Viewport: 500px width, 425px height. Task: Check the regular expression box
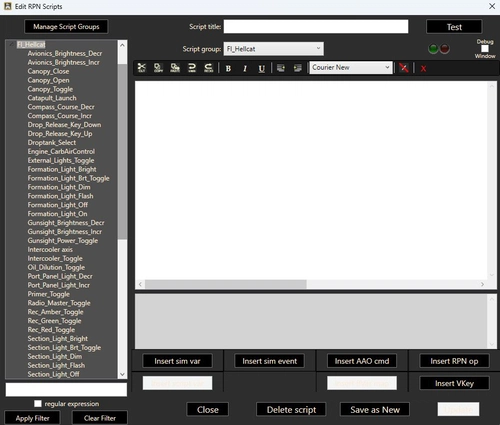[38, 404]
